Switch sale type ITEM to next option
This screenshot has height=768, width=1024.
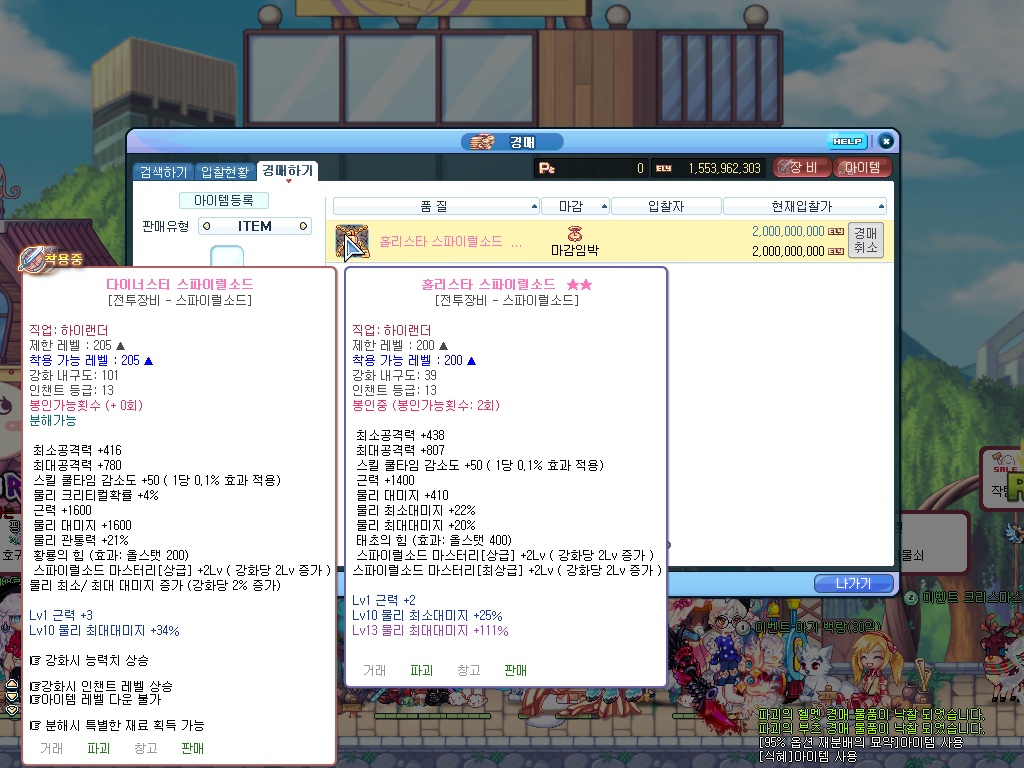point(305,227)
